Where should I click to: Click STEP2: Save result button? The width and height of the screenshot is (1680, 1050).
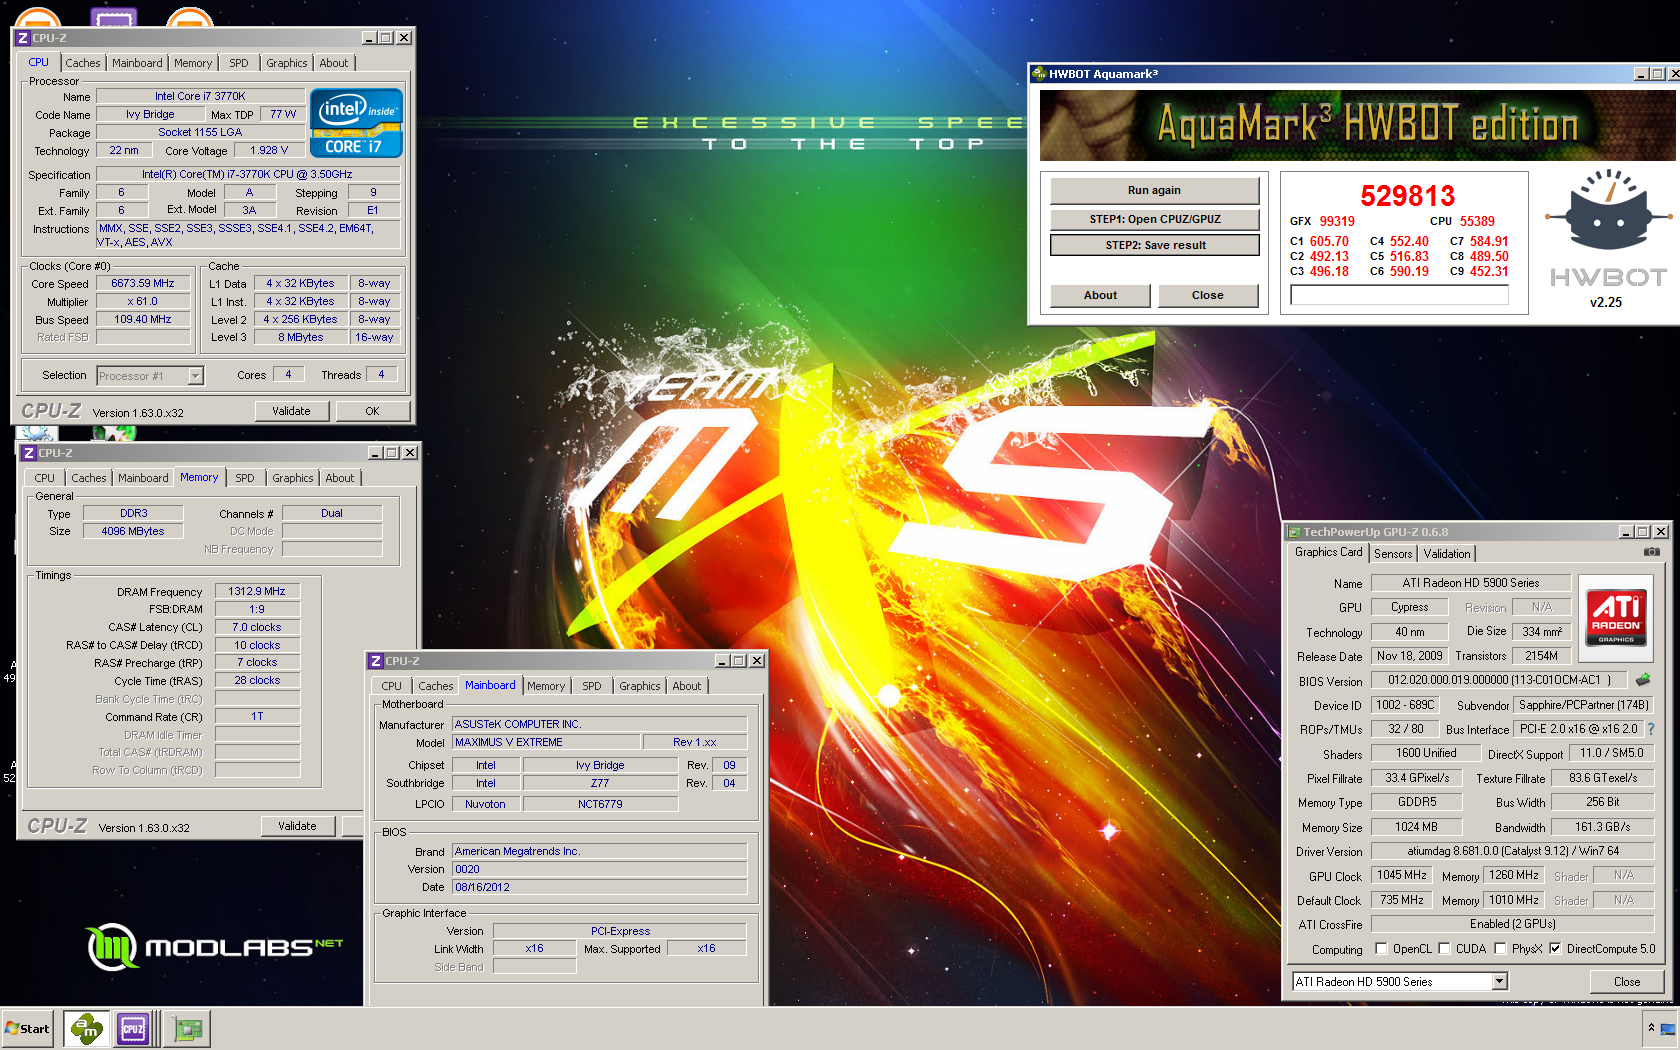[x=1154, y=245]
